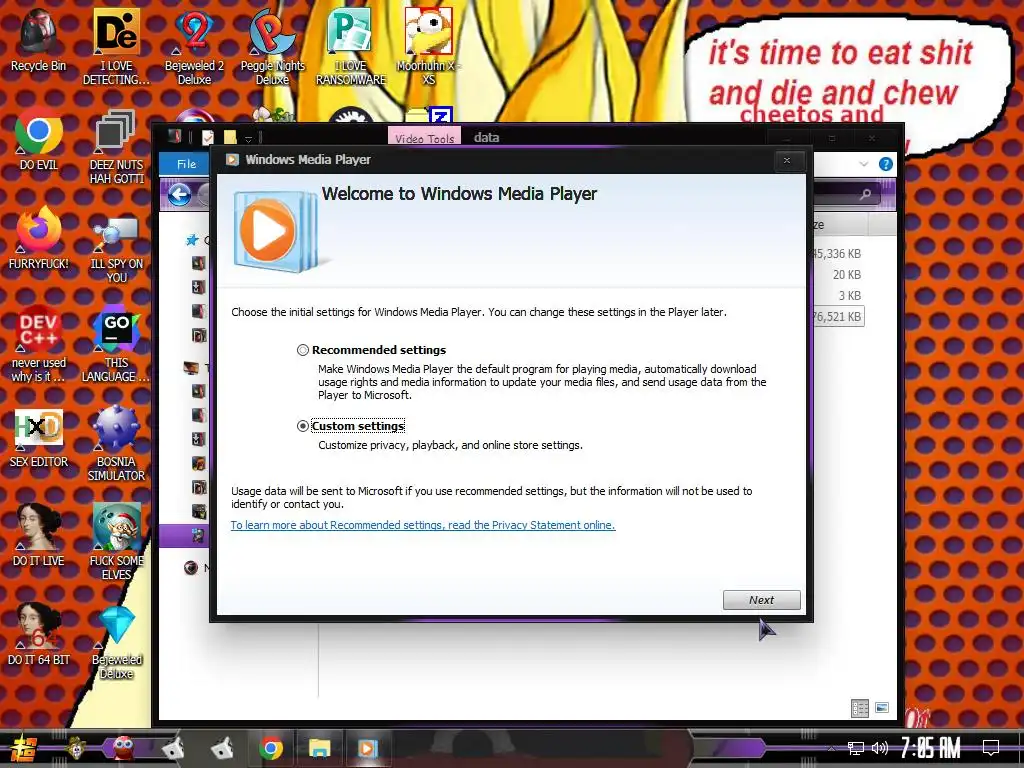
Task: Open the HxD hex editor desktop shortcut
Action: pos(38,438)
